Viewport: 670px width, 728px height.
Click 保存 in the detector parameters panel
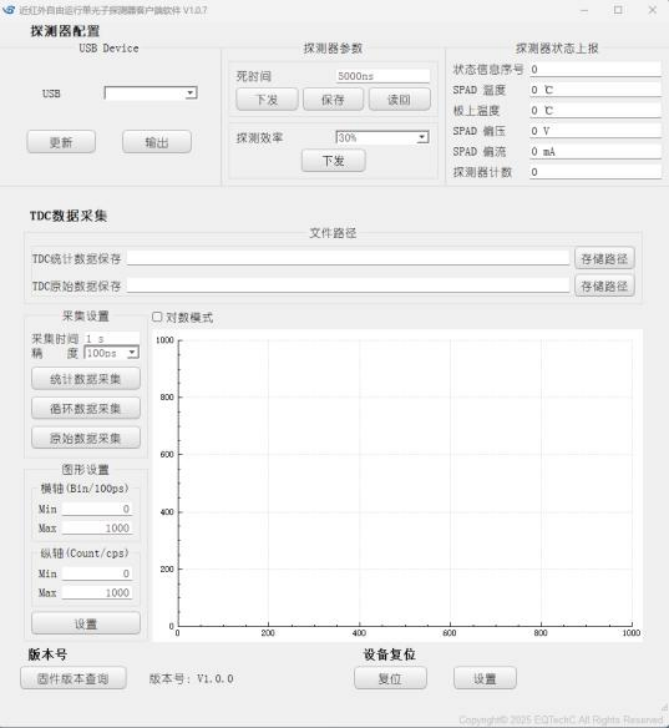333,100
